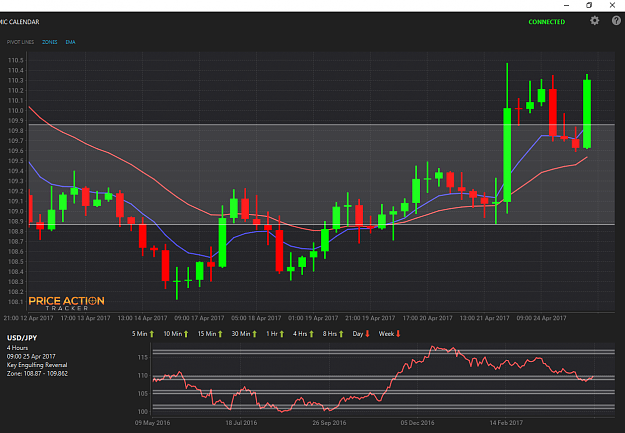Click the CONNECTED status indicator

(x=546, y=22)
